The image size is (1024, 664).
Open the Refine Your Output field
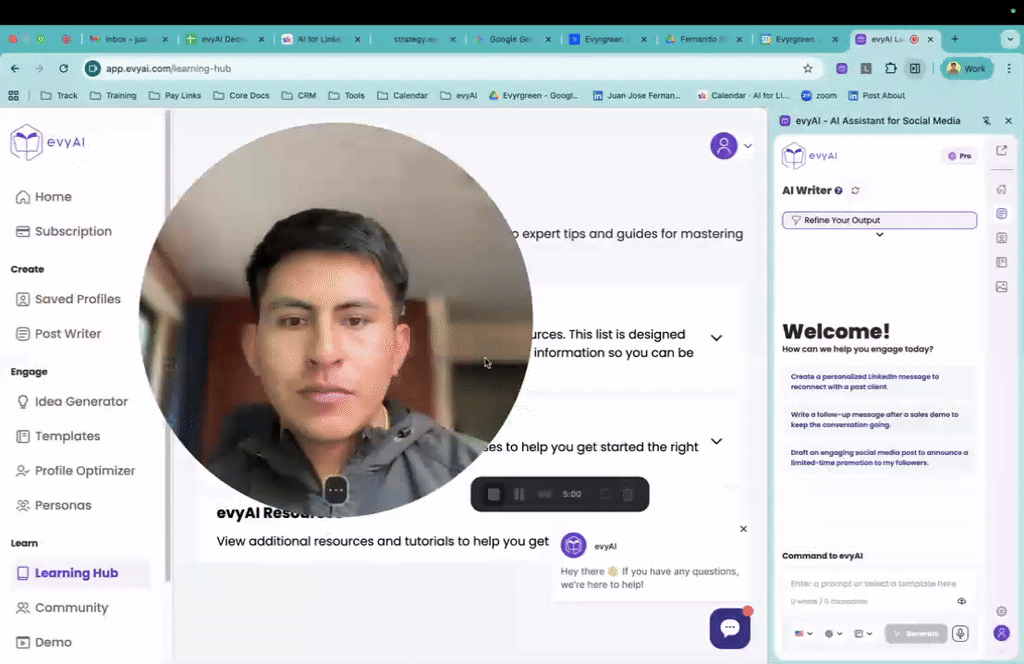click(879, 220)
